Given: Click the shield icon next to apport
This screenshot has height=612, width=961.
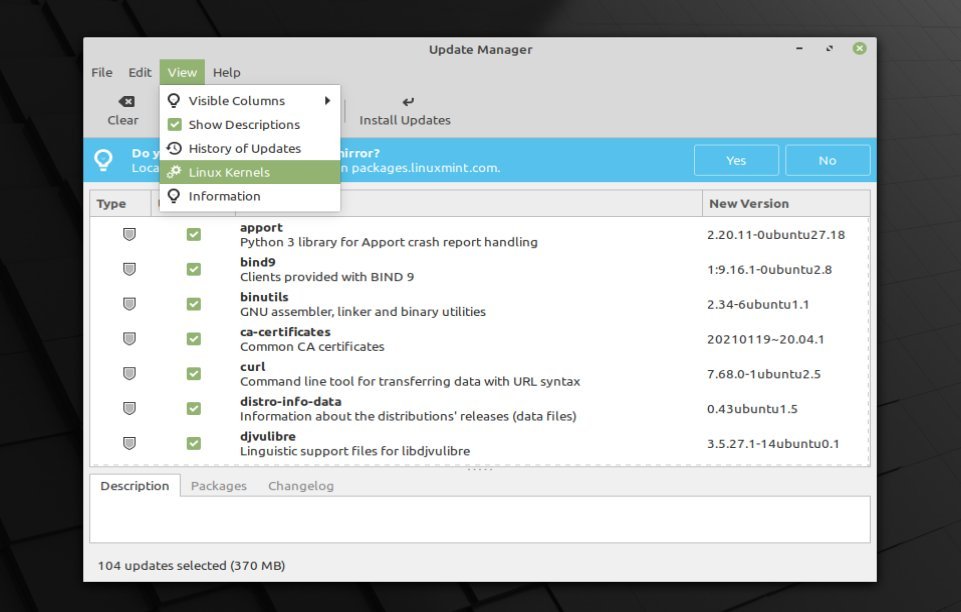Looking at the screenshot, I should coord(129,235).
